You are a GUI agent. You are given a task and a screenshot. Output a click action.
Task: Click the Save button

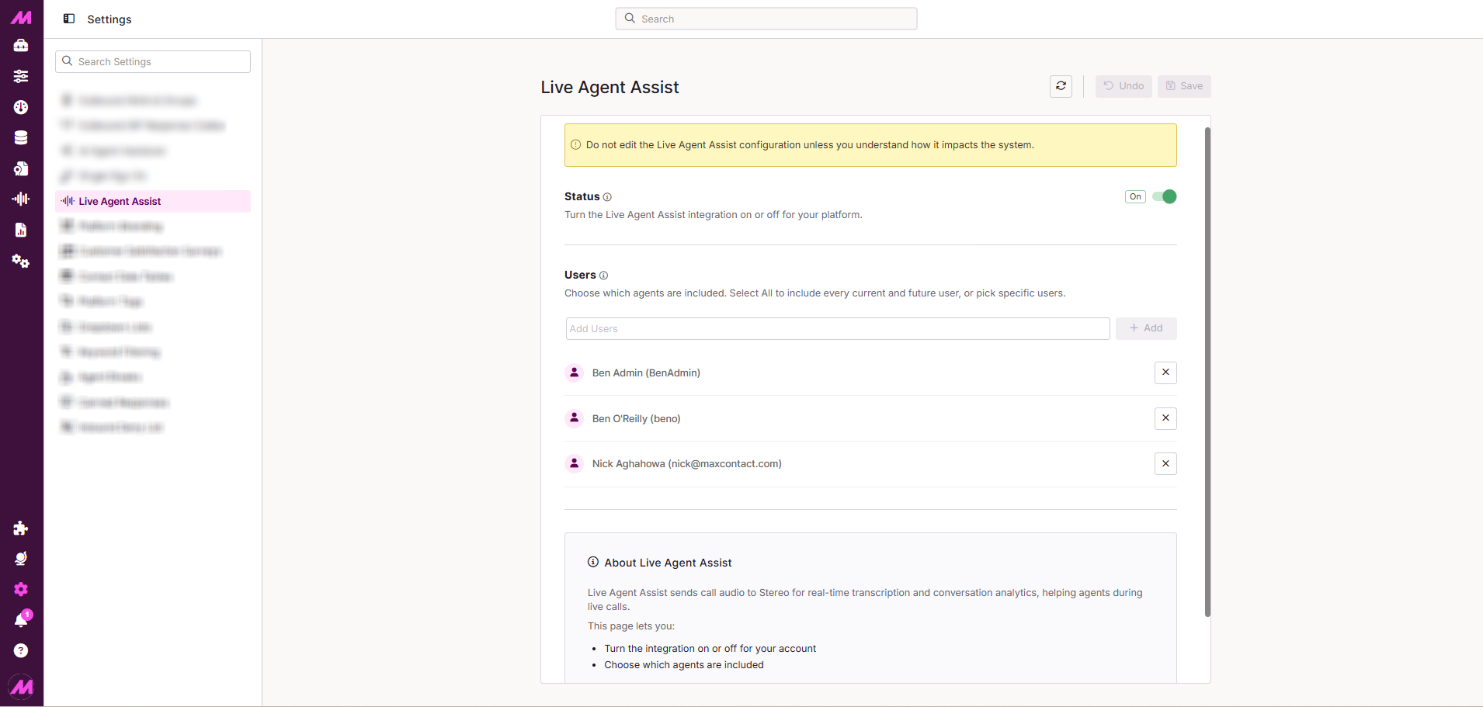pos(1184,86)
